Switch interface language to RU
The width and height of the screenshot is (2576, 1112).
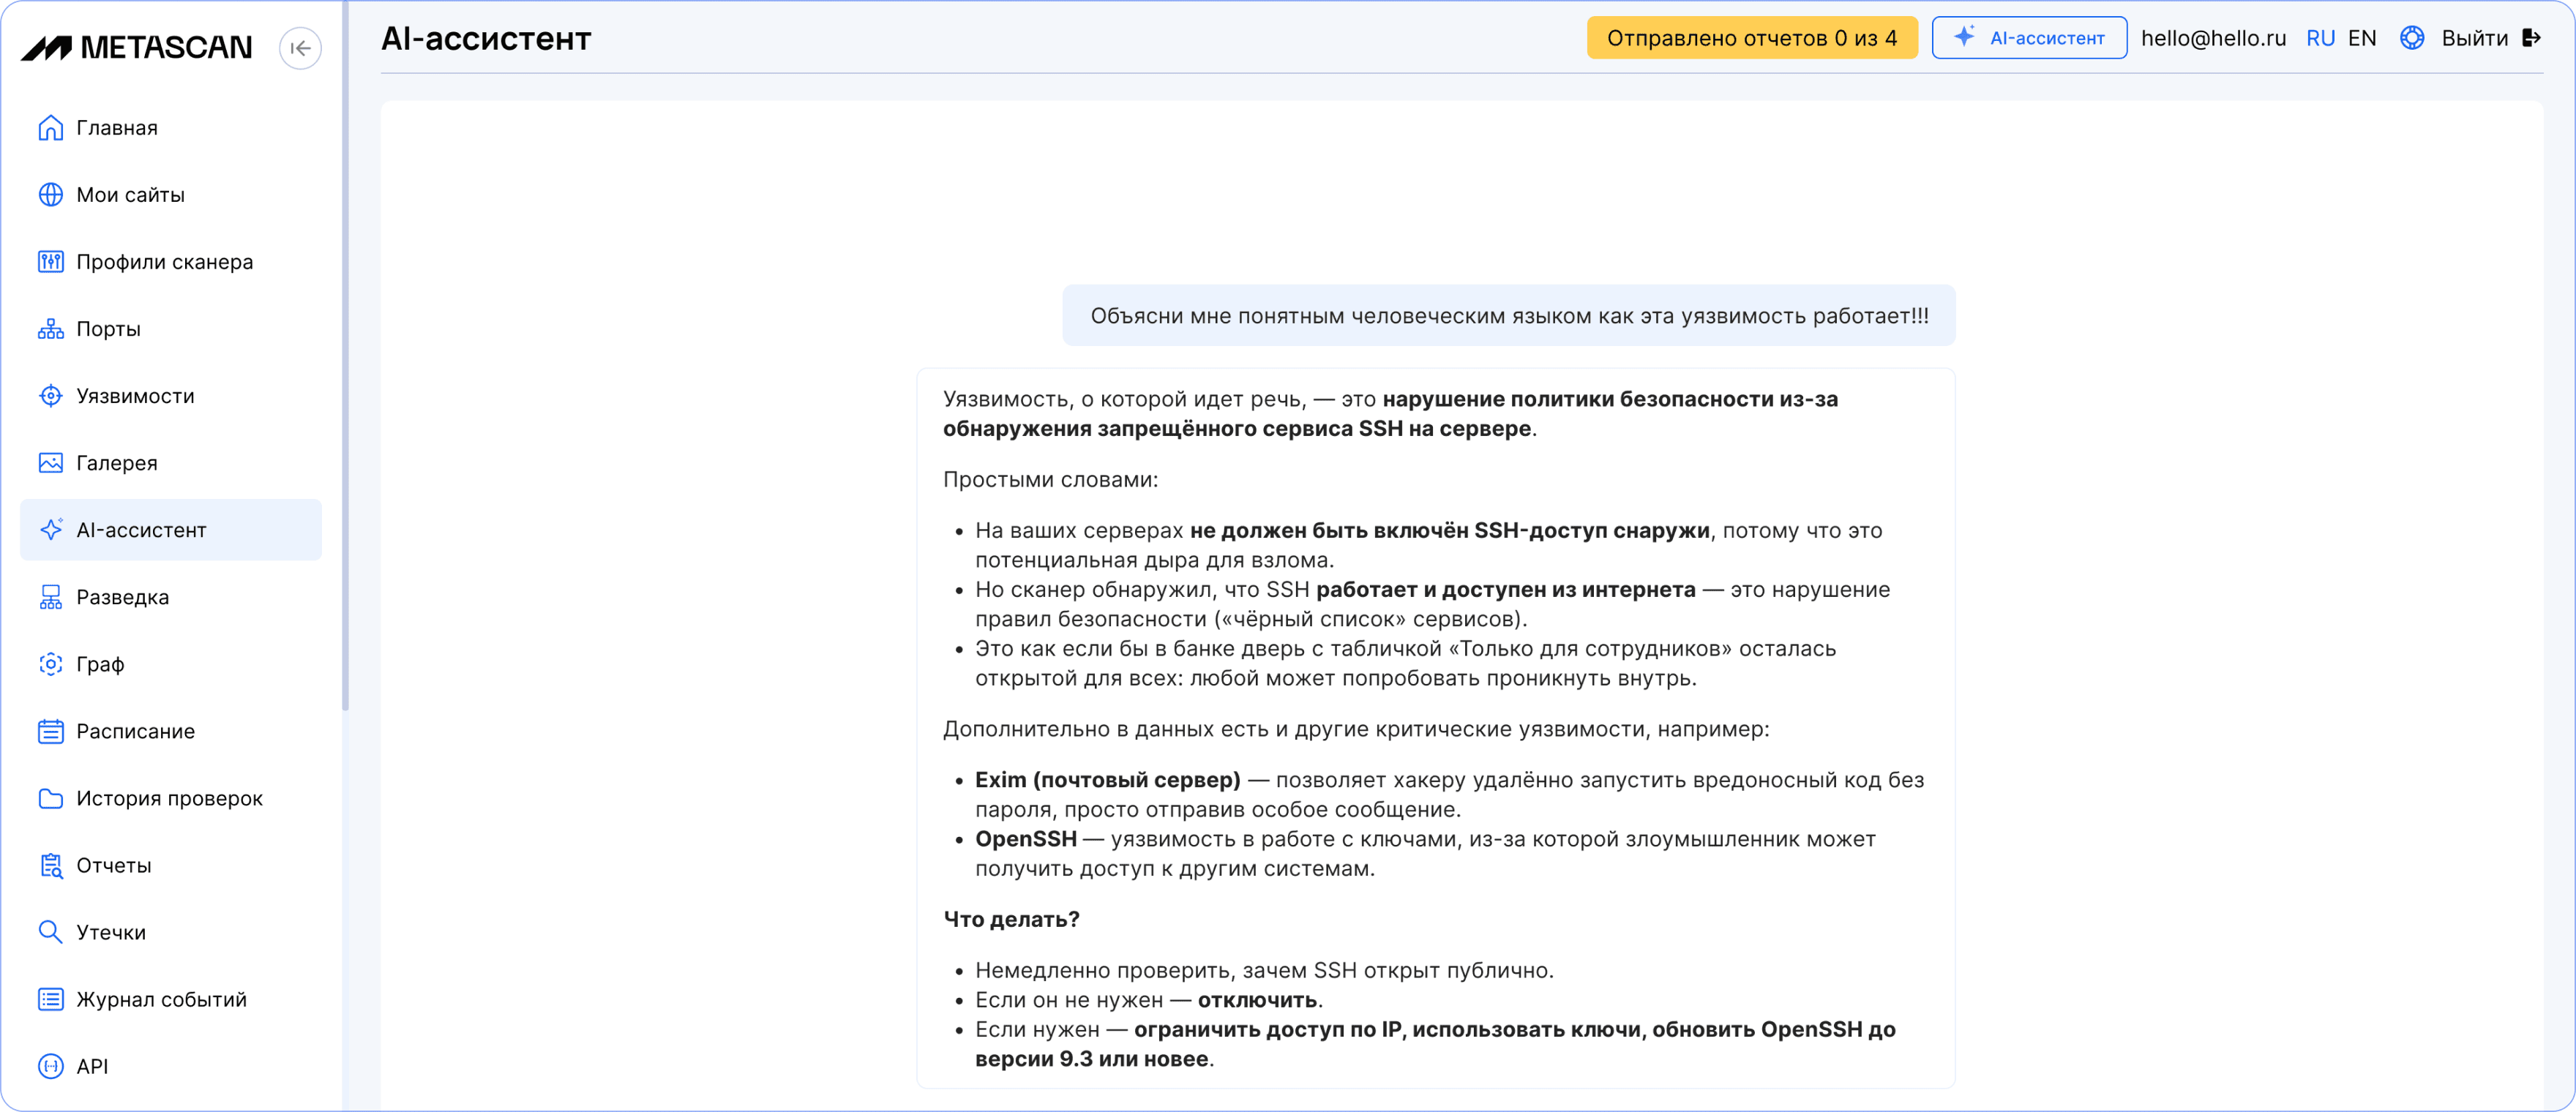point(2320,38)
